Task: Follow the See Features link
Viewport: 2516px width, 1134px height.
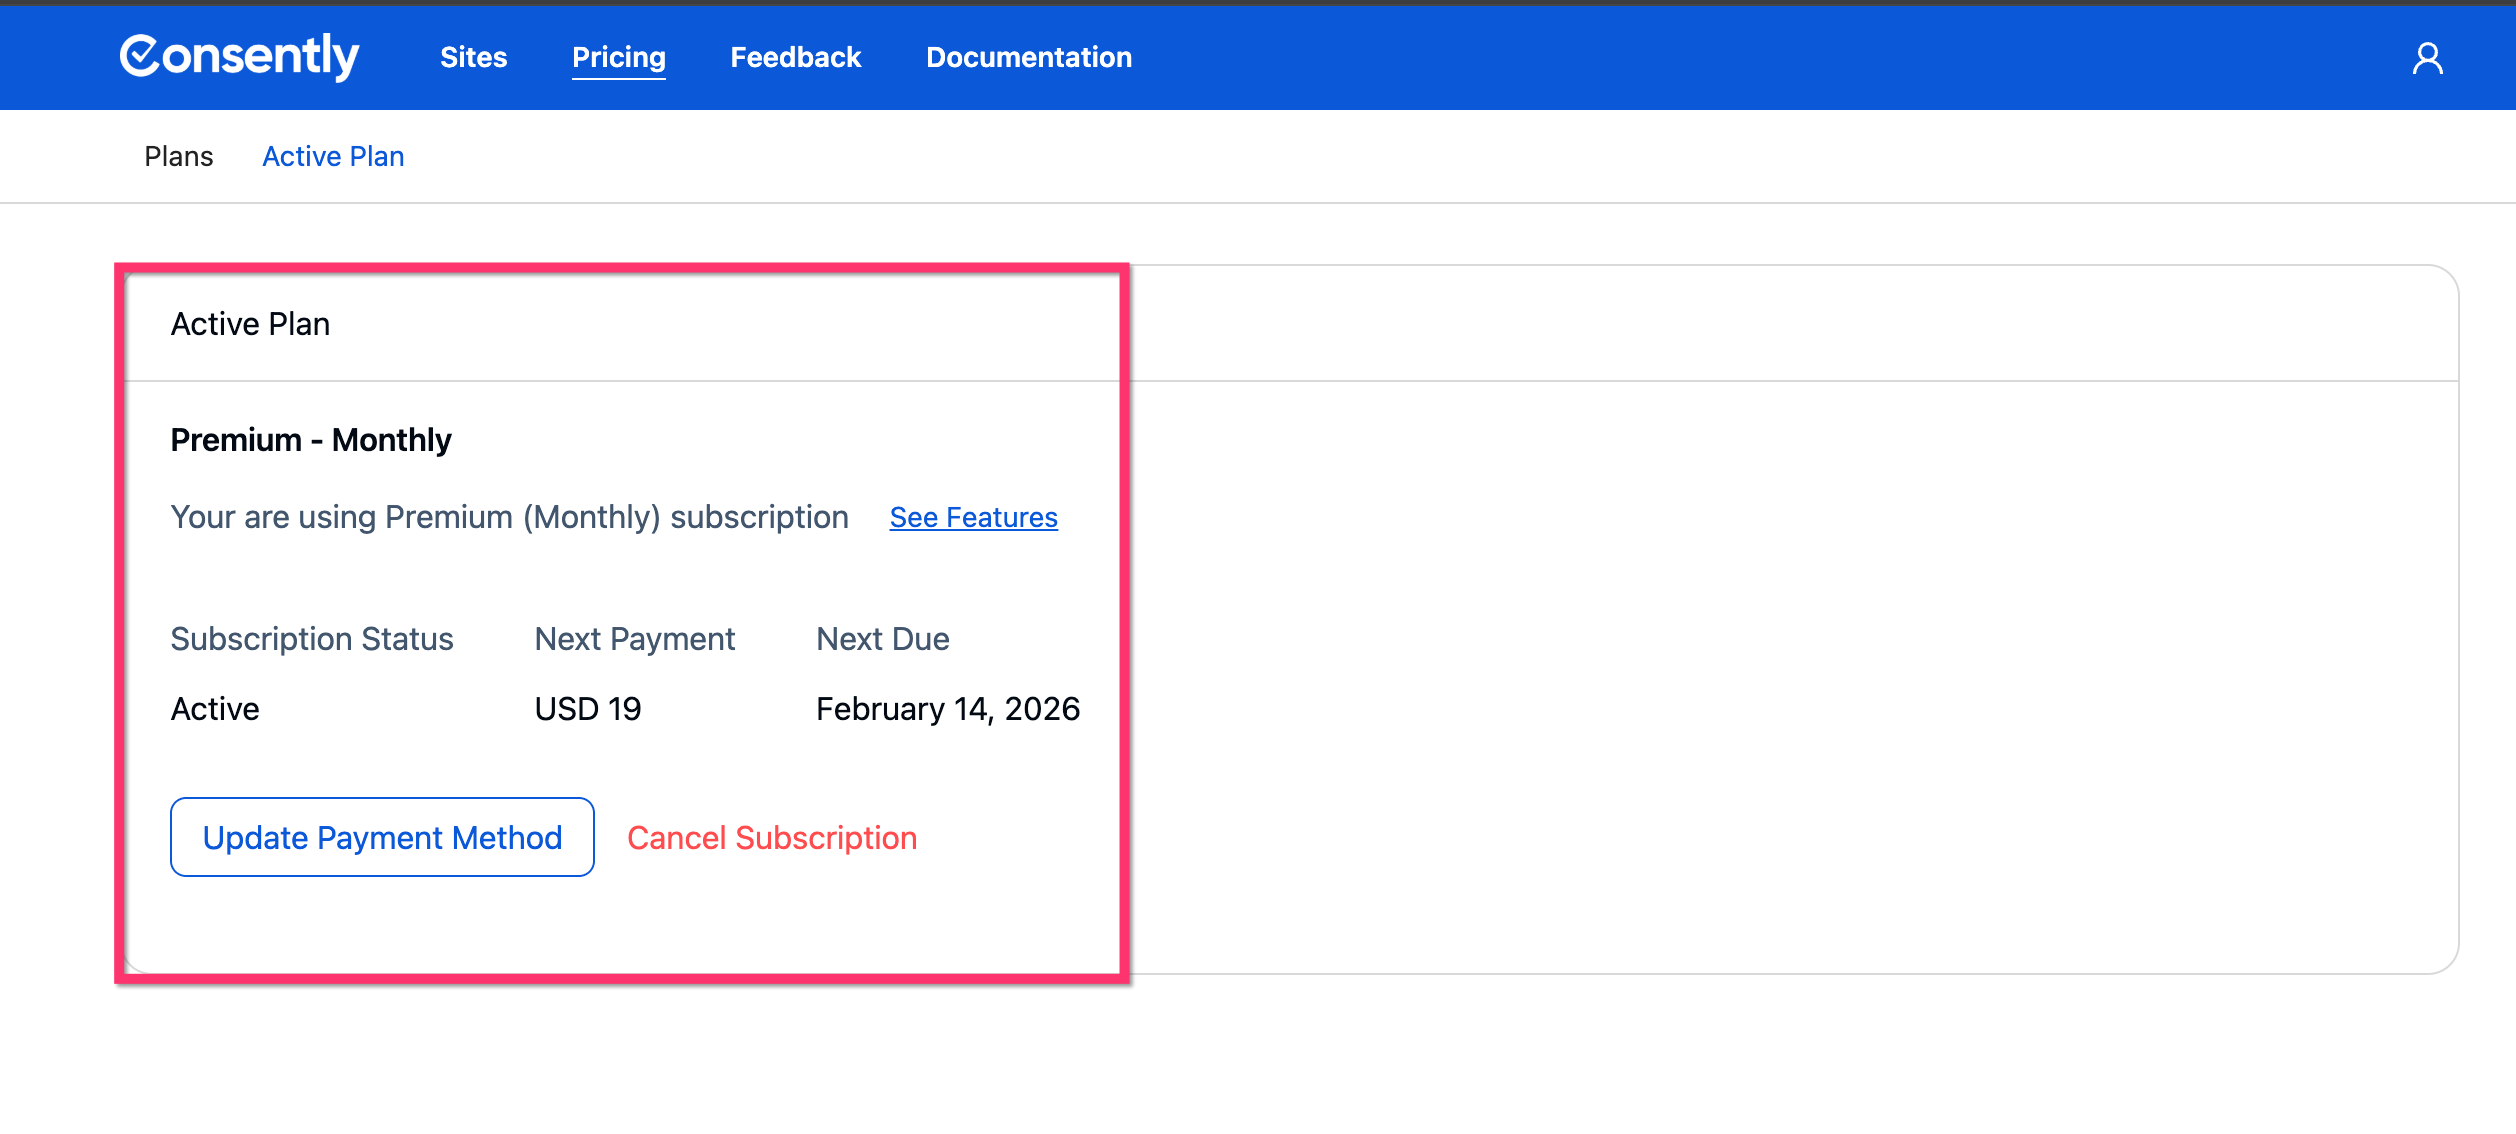Action: tap(973, 518)
